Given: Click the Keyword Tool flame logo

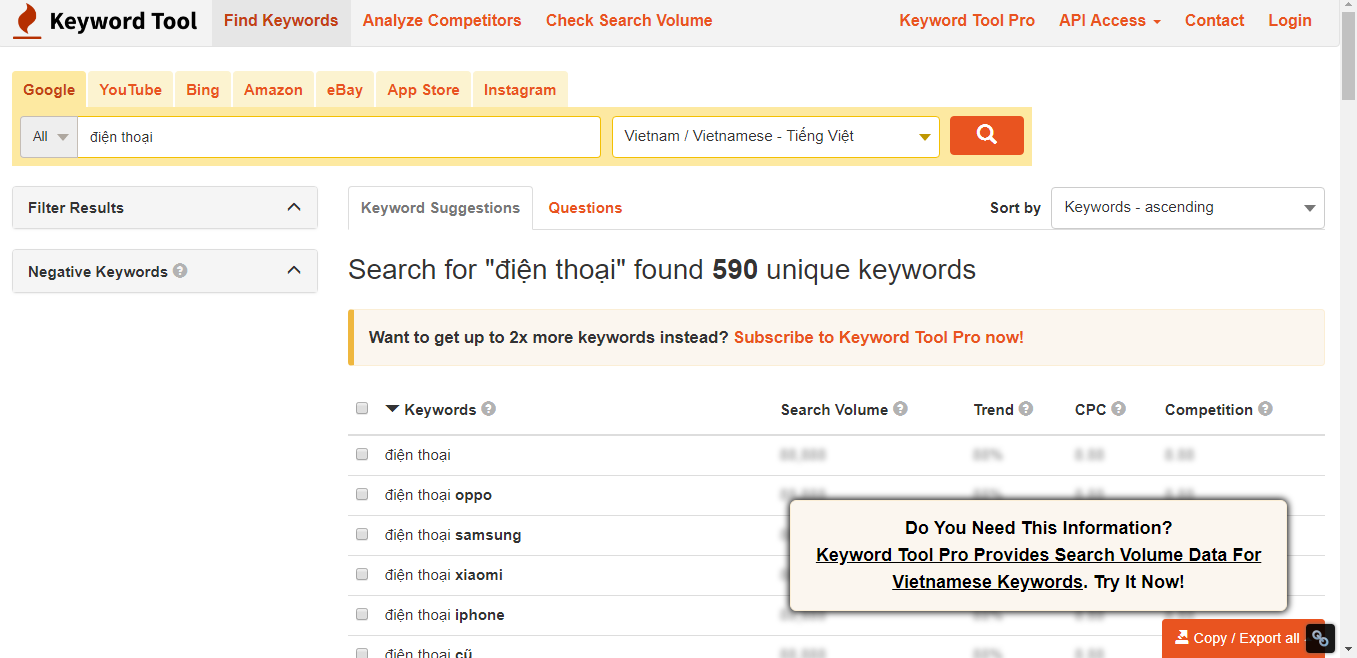Looking at the screenshot, I should click(x=27, y=21).
